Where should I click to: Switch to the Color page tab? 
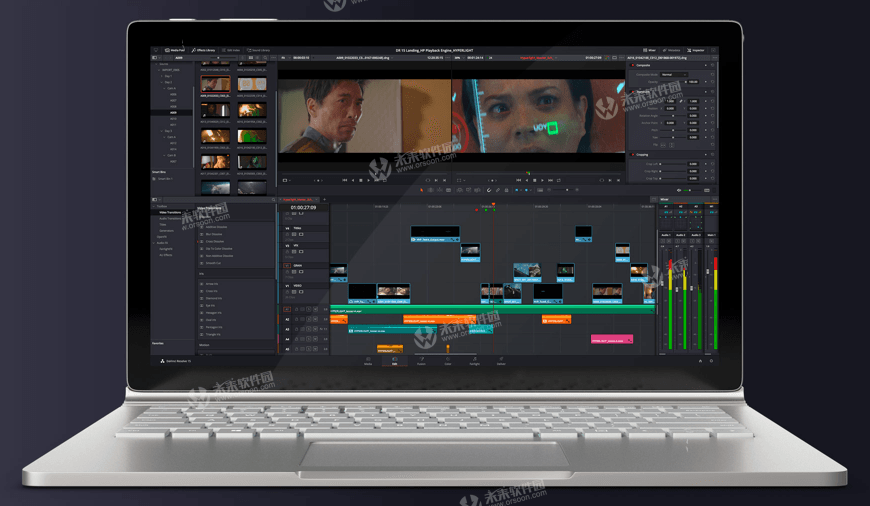[x=448, y=361]
